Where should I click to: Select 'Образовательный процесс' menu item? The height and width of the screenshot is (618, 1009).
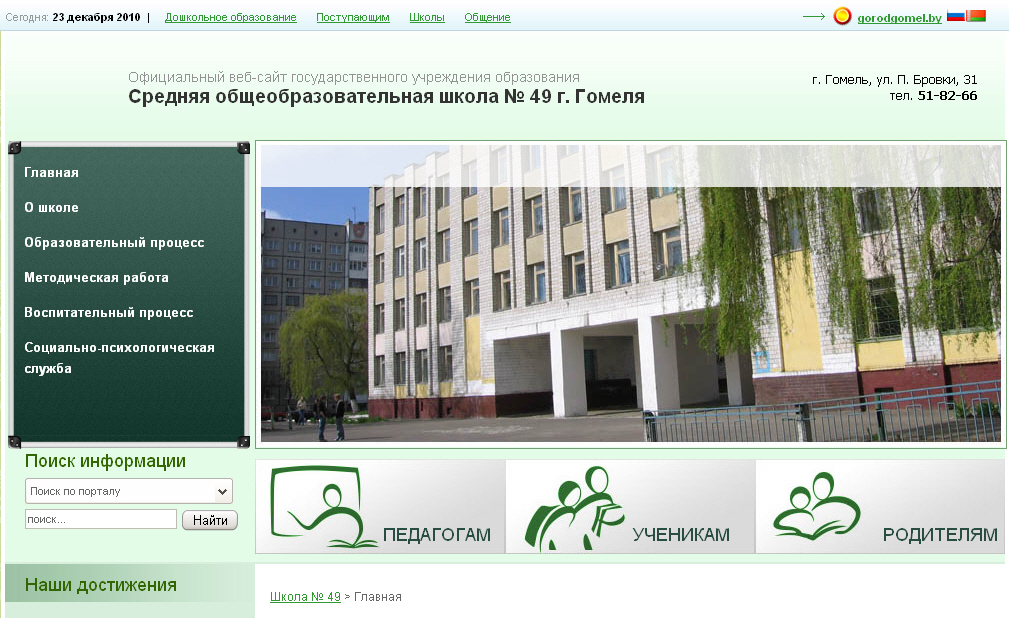(114, 243)
